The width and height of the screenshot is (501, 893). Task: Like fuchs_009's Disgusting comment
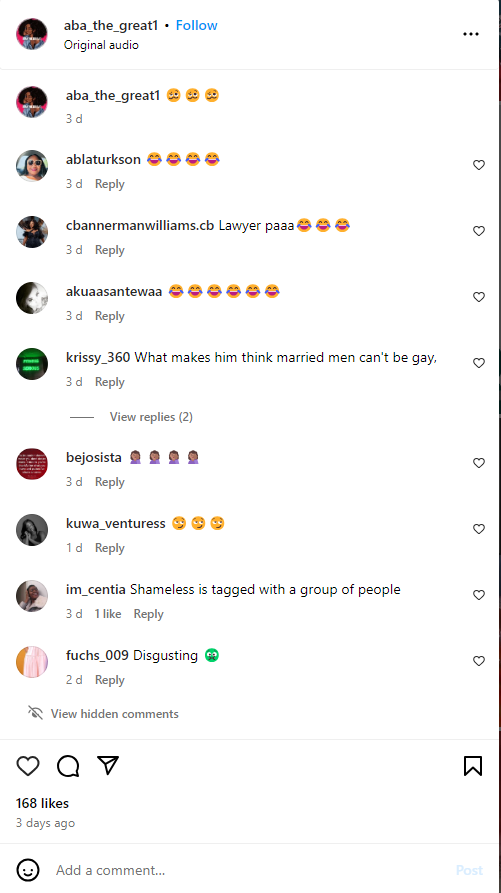coord(479,661)
